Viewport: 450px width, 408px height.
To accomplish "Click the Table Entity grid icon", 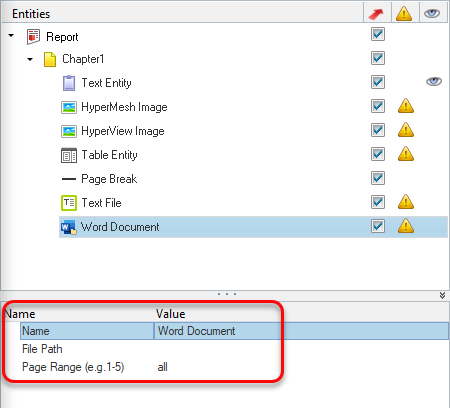I will (69, 155).
